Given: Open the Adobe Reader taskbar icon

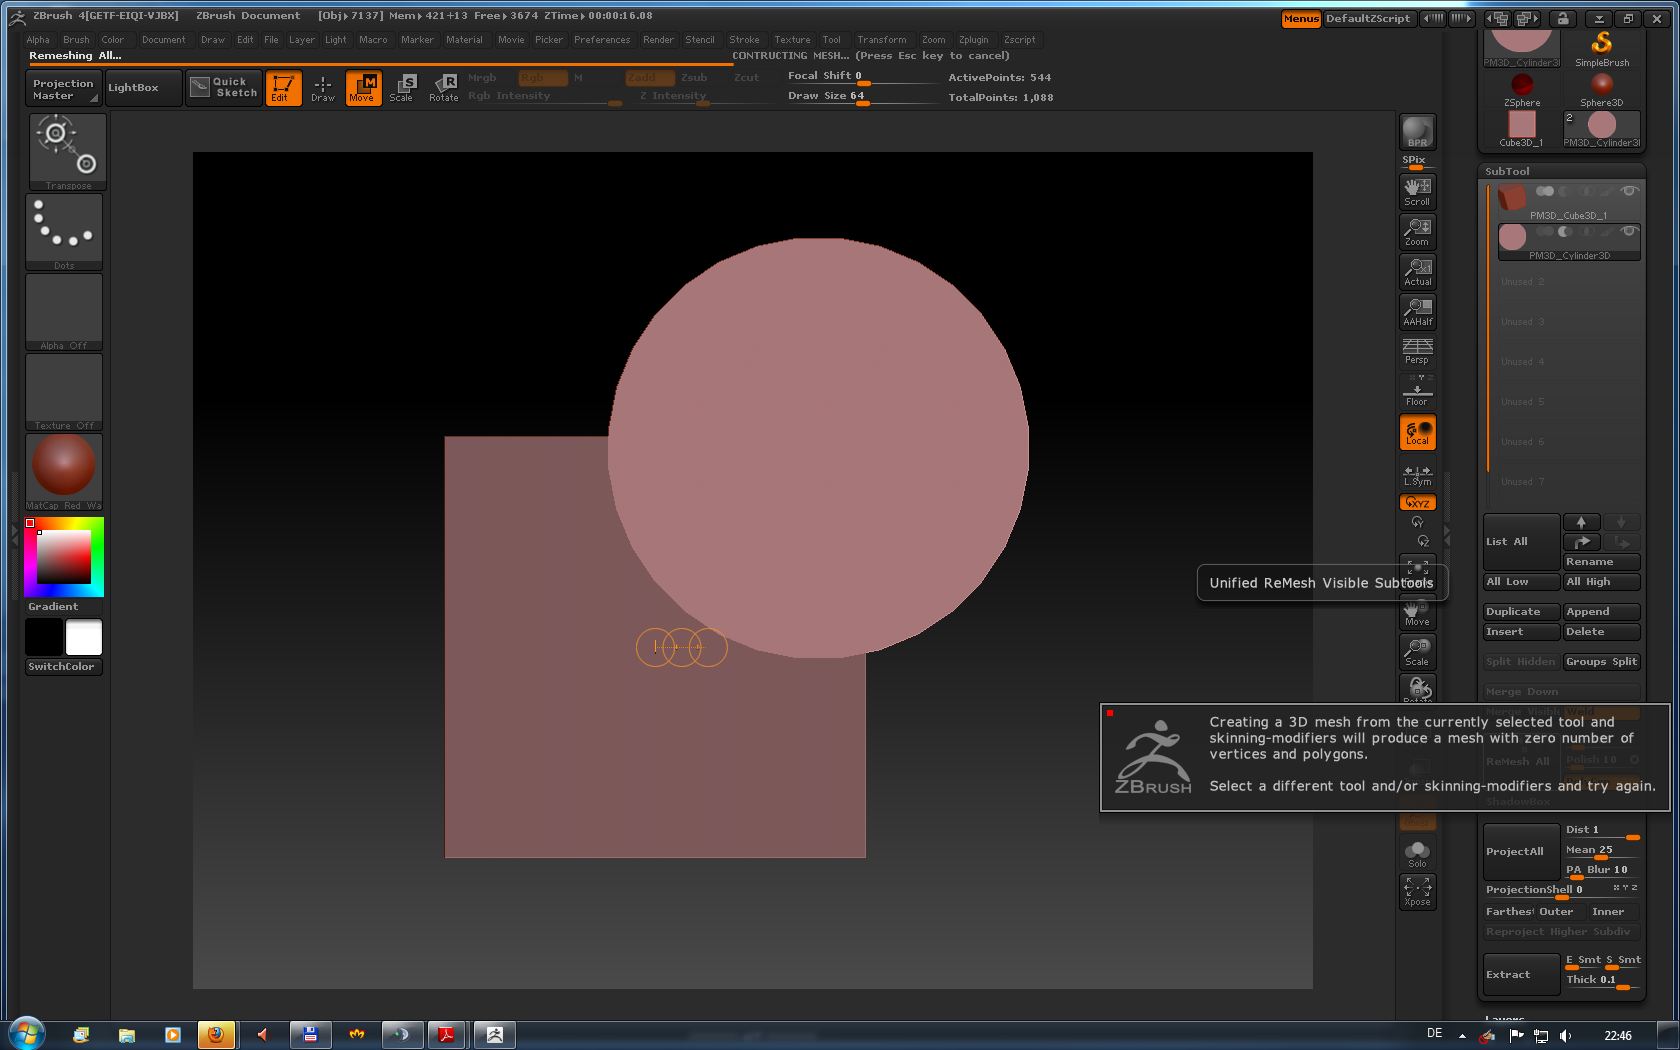Looking at the screenshot, I should click(x=446, y=1035).
